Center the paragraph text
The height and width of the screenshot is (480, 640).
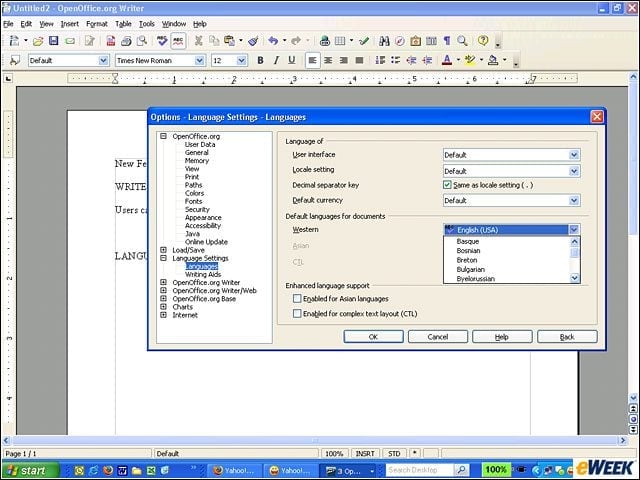(328, 60)
